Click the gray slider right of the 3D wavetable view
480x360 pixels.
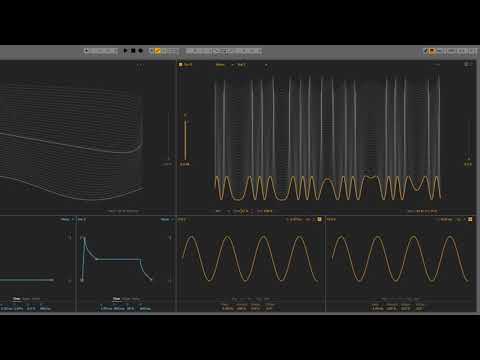point(168,137)
